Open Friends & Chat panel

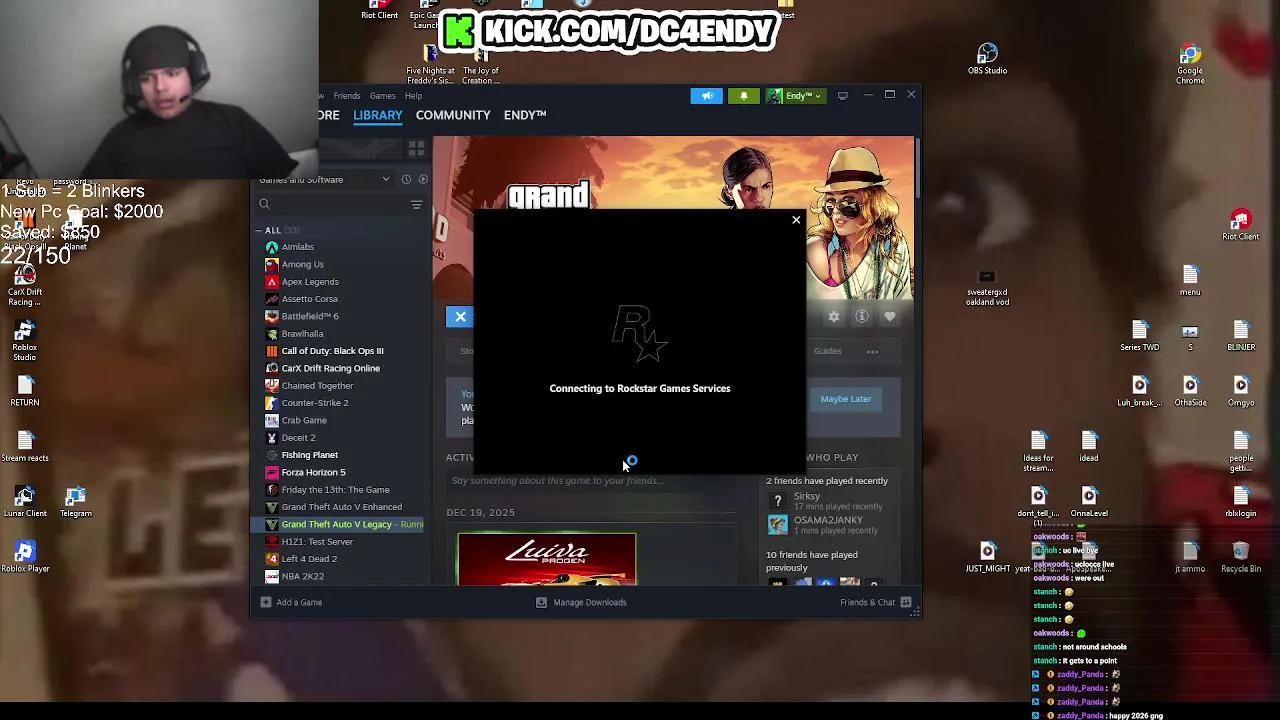876,602
